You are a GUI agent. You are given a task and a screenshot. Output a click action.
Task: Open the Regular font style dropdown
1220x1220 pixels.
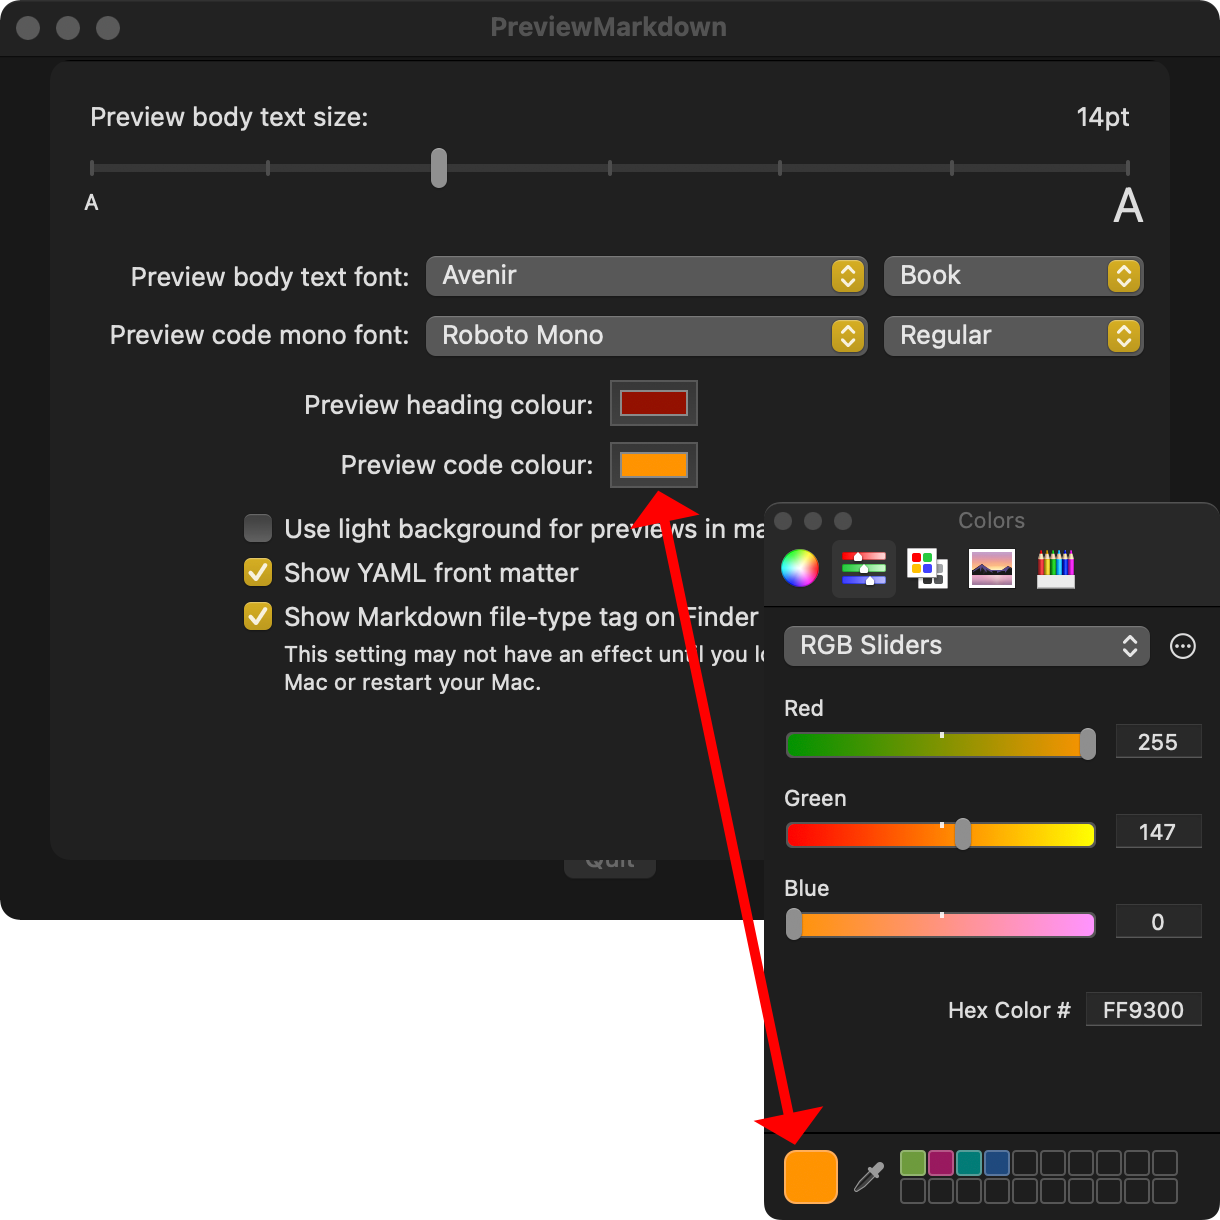pos(1013,336)
